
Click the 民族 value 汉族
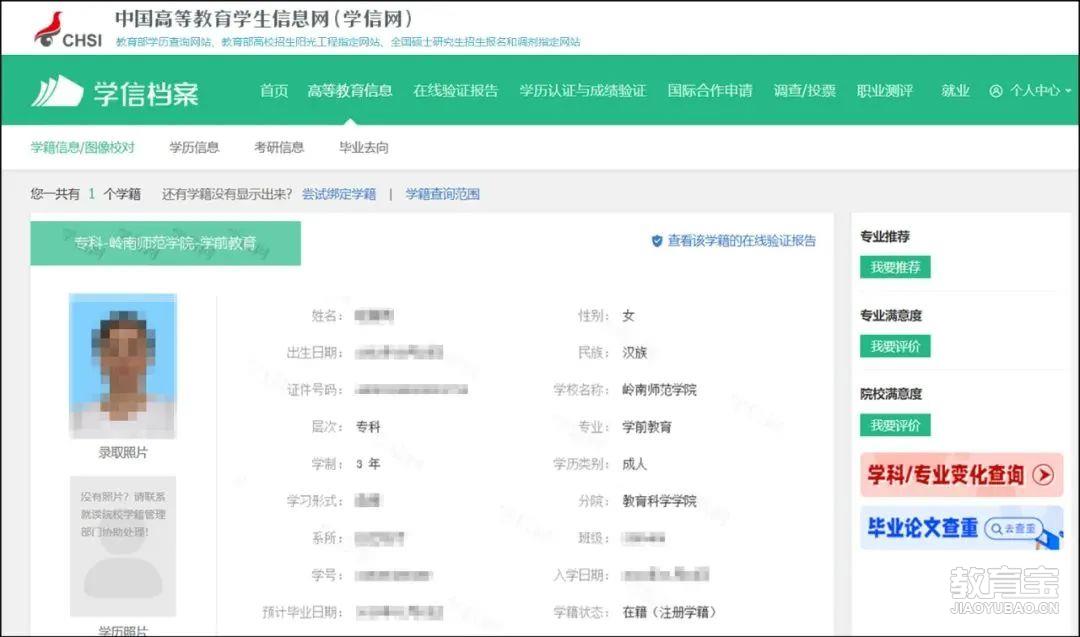point(634,353)
